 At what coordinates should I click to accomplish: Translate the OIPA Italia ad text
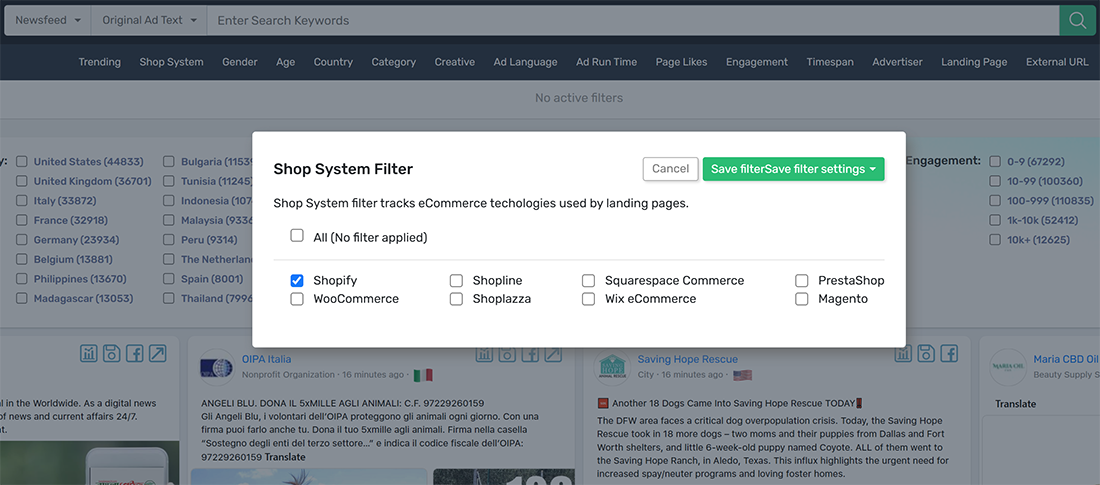286,457
